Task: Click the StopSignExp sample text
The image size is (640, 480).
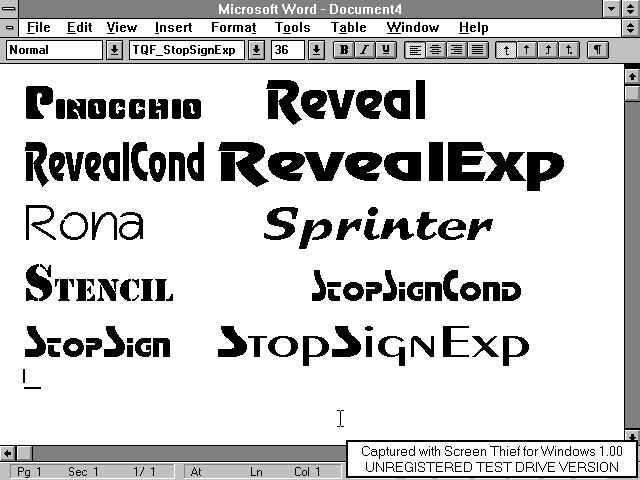Action: tap(373, 345)
